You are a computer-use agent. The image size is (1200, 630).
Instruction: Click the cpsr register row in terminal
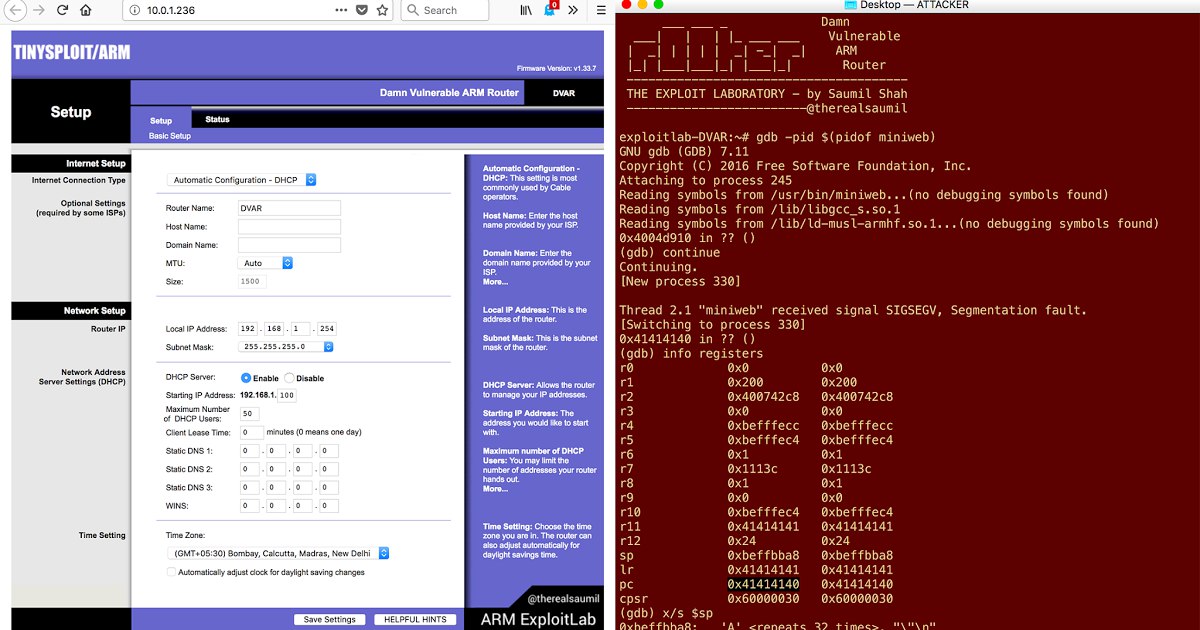pos(756,598)
